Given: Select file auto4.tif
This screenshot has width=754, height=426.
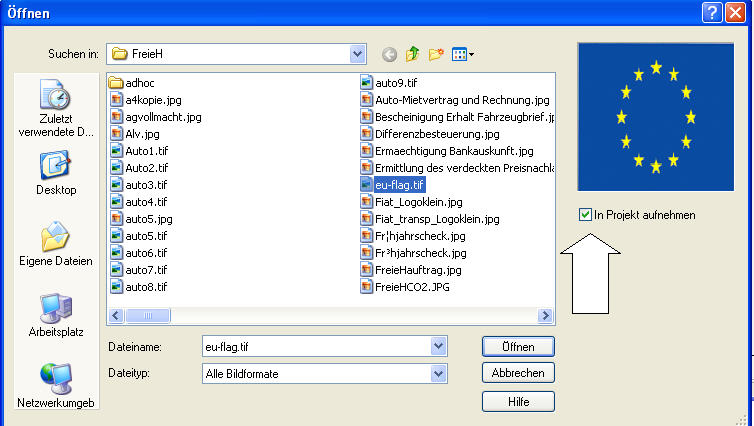Looking at the screenshot, I should point(139,202).
